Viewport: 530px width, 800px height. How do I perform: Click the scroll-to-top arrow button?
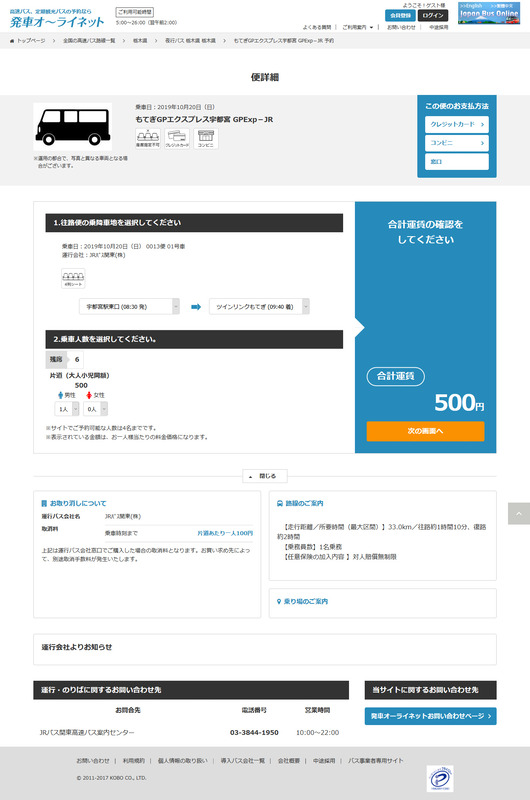point(519,513)
